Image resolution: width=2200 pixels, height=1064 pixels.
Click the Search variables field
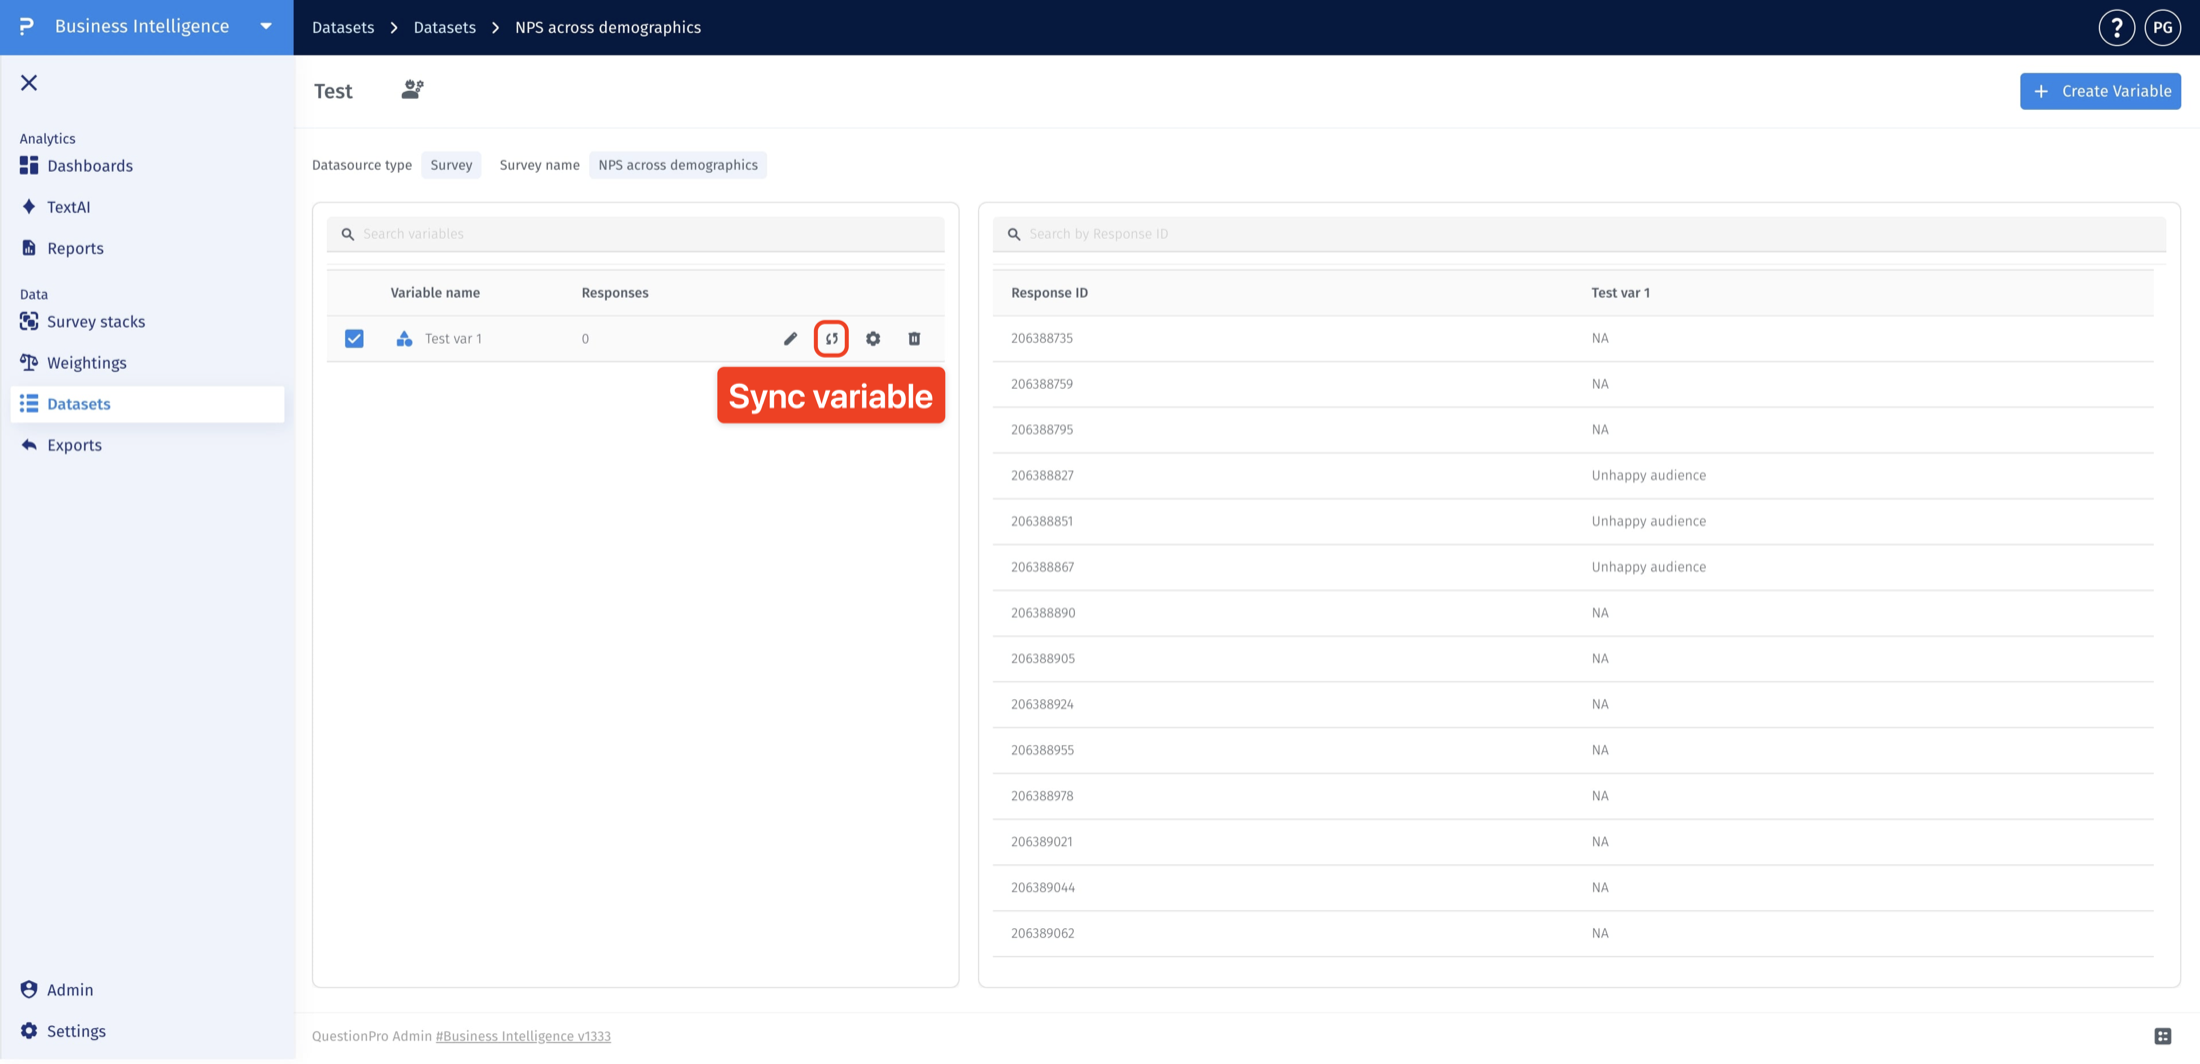pos(635,234)
